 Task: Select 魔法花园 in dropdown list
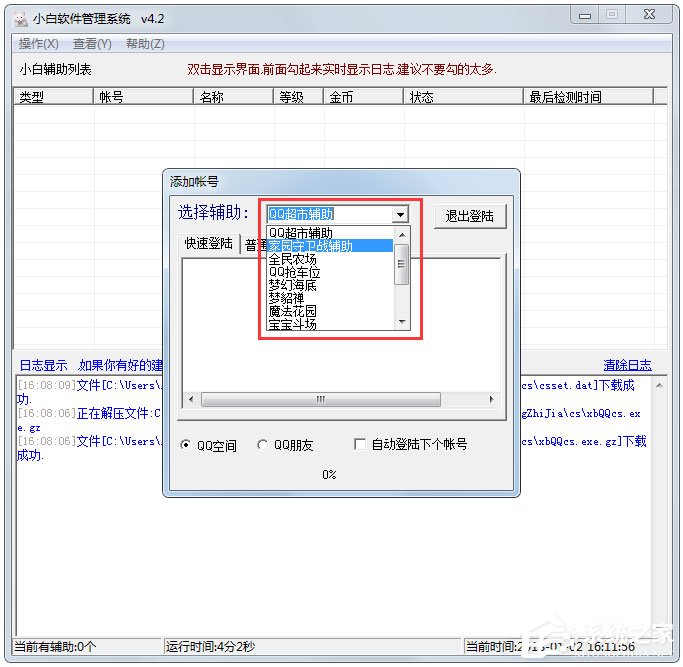[x=330, y=311]
